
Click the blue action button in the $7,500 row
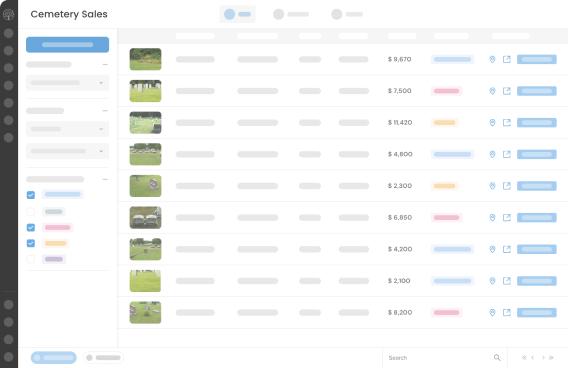coord(536,91)
